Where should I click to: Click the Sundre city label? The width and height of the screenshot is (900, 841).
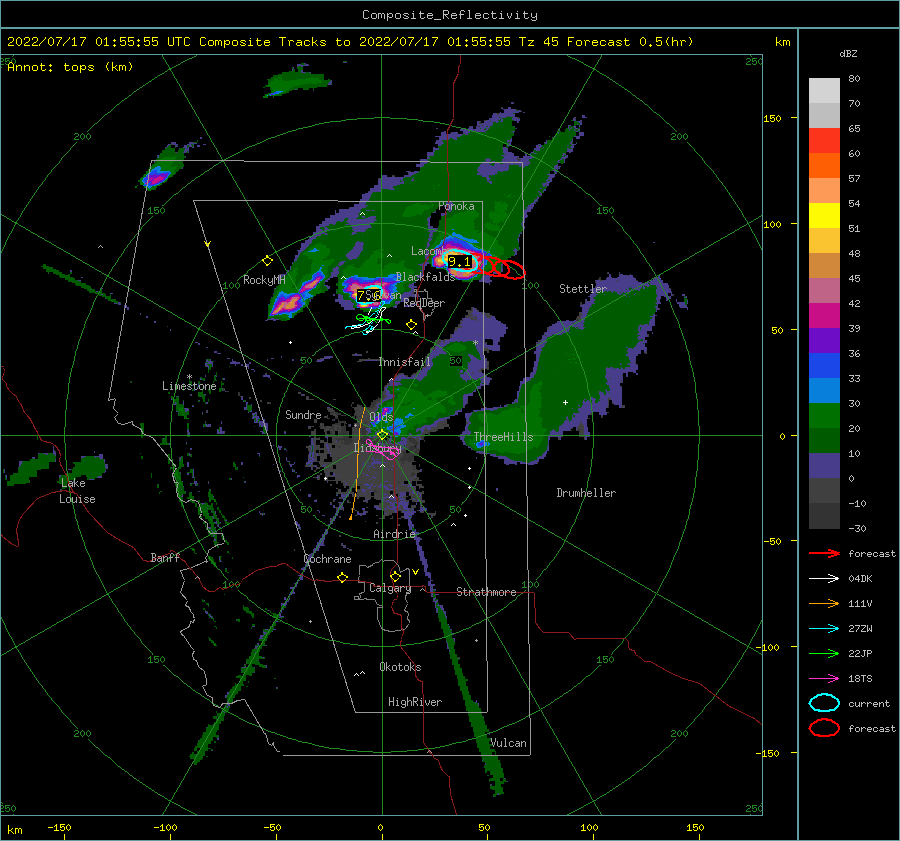pyautogui.click(x=303, y=415)
